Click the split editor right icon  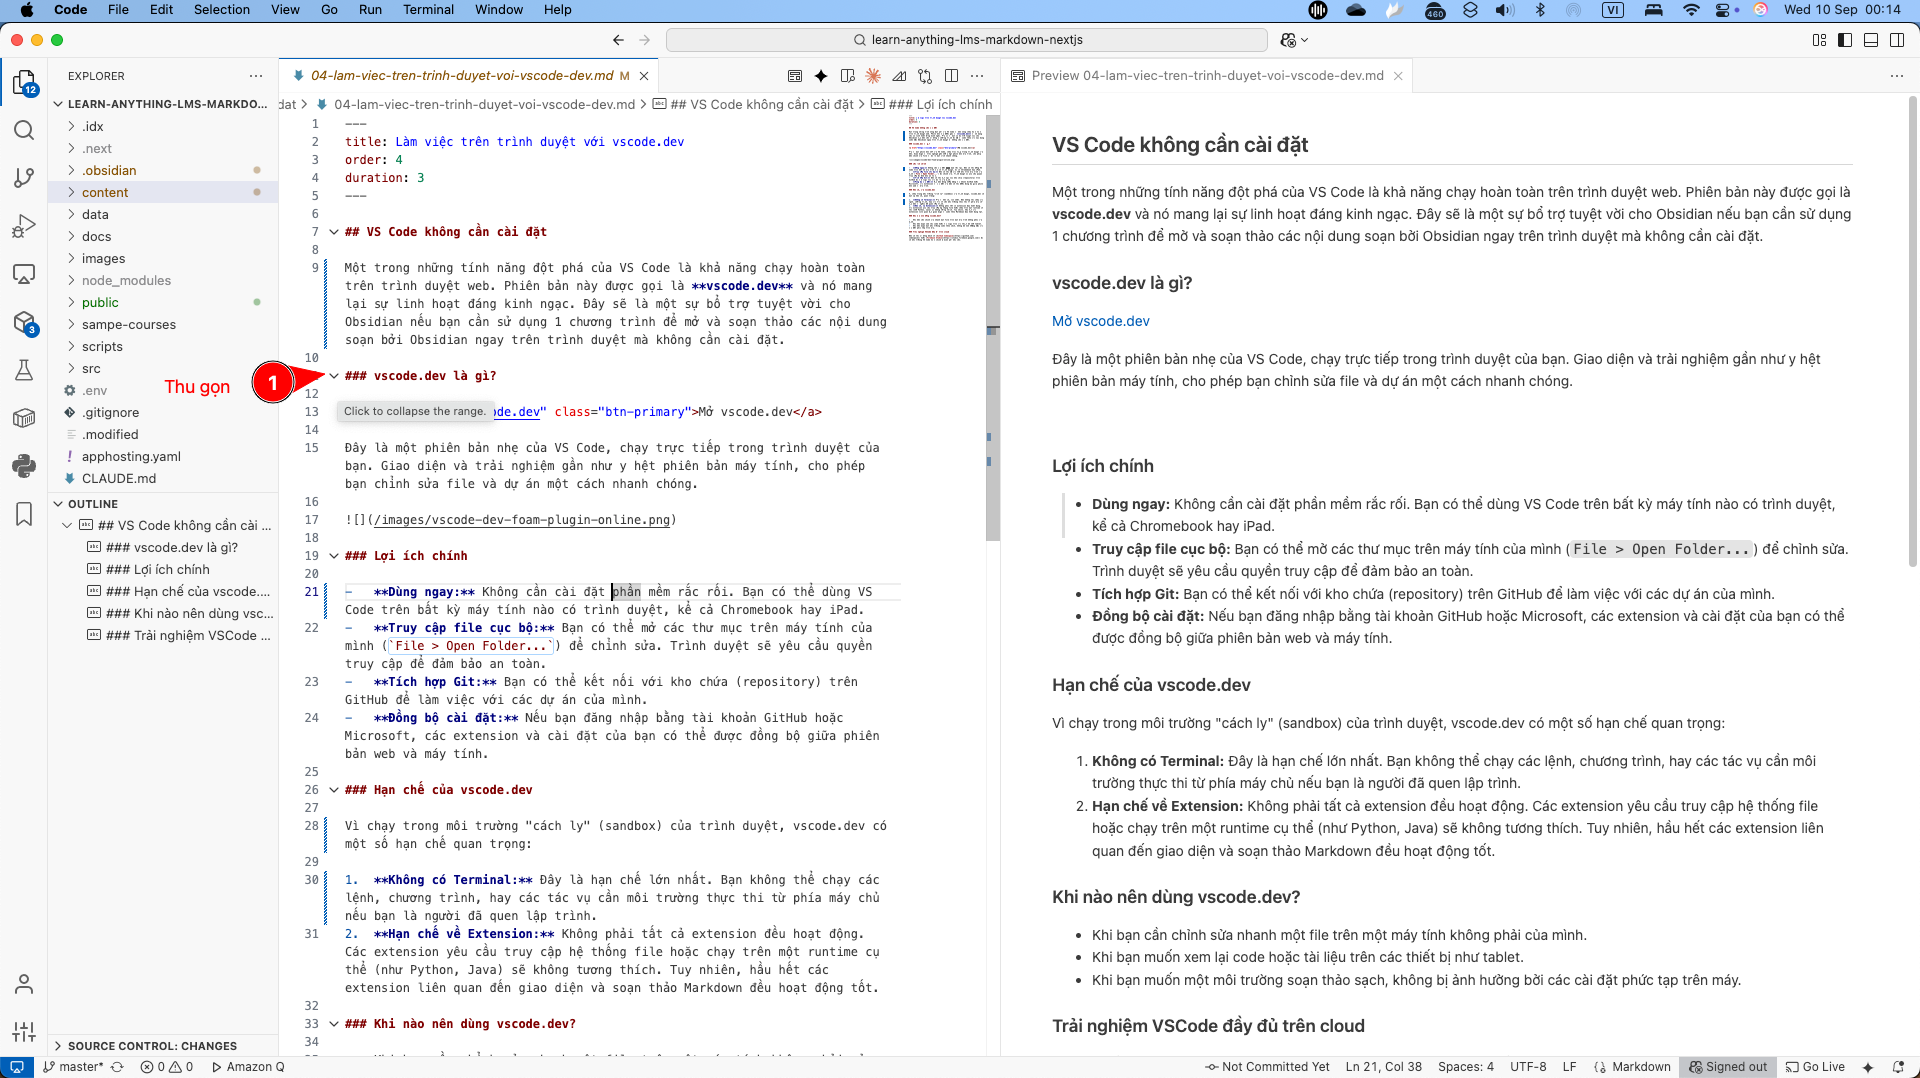pyautogui.click(x=951, y=76)
